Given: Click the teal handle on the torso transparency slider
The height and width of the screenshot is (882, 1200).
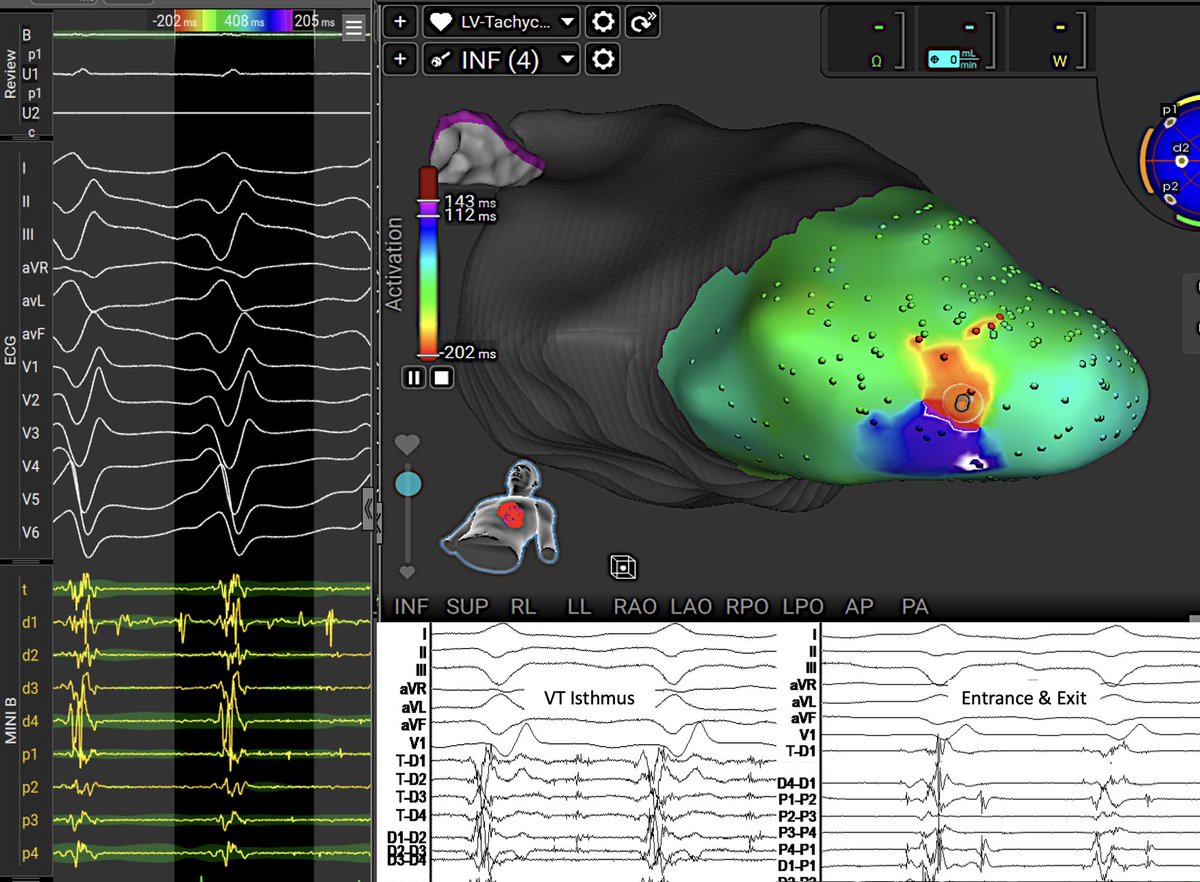Looking at the screenshot, I should coord(409,483).
